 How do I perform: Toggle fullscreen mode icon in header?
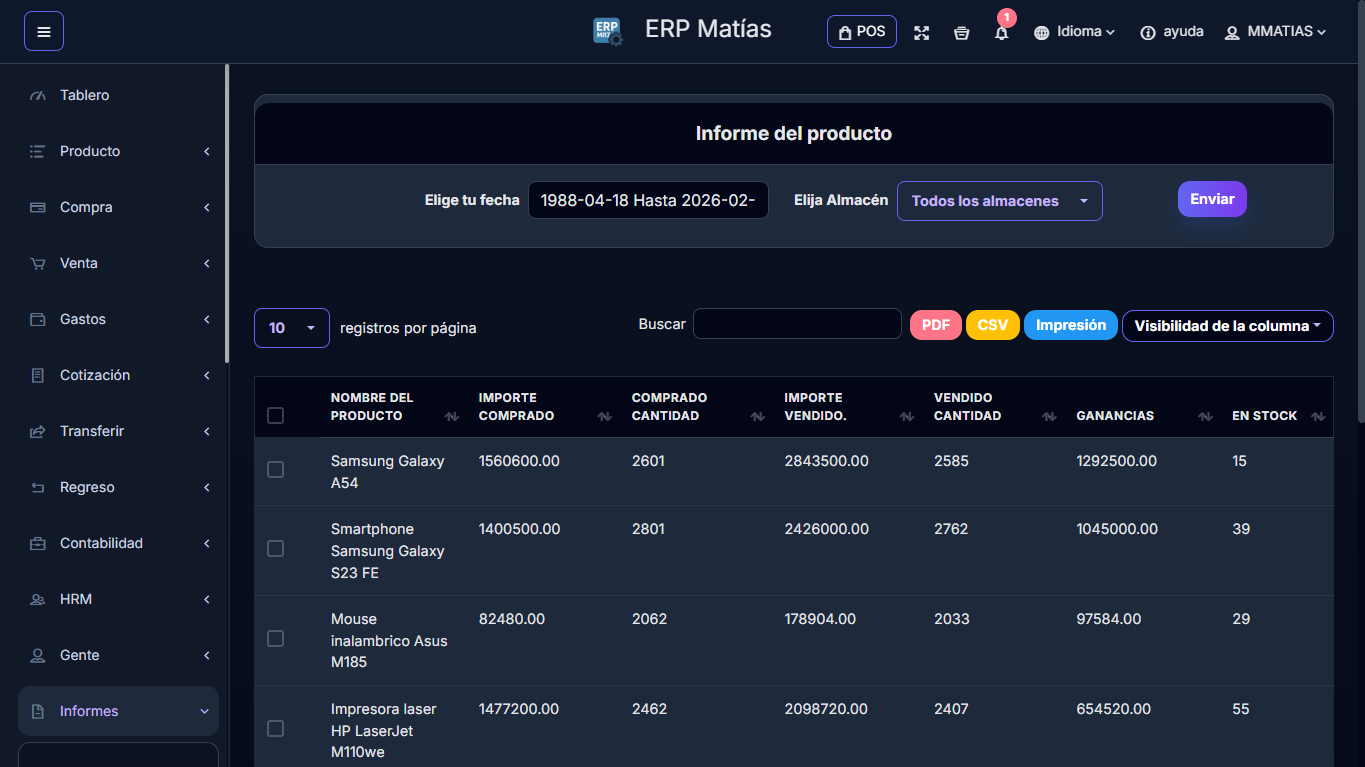(921, 32)
